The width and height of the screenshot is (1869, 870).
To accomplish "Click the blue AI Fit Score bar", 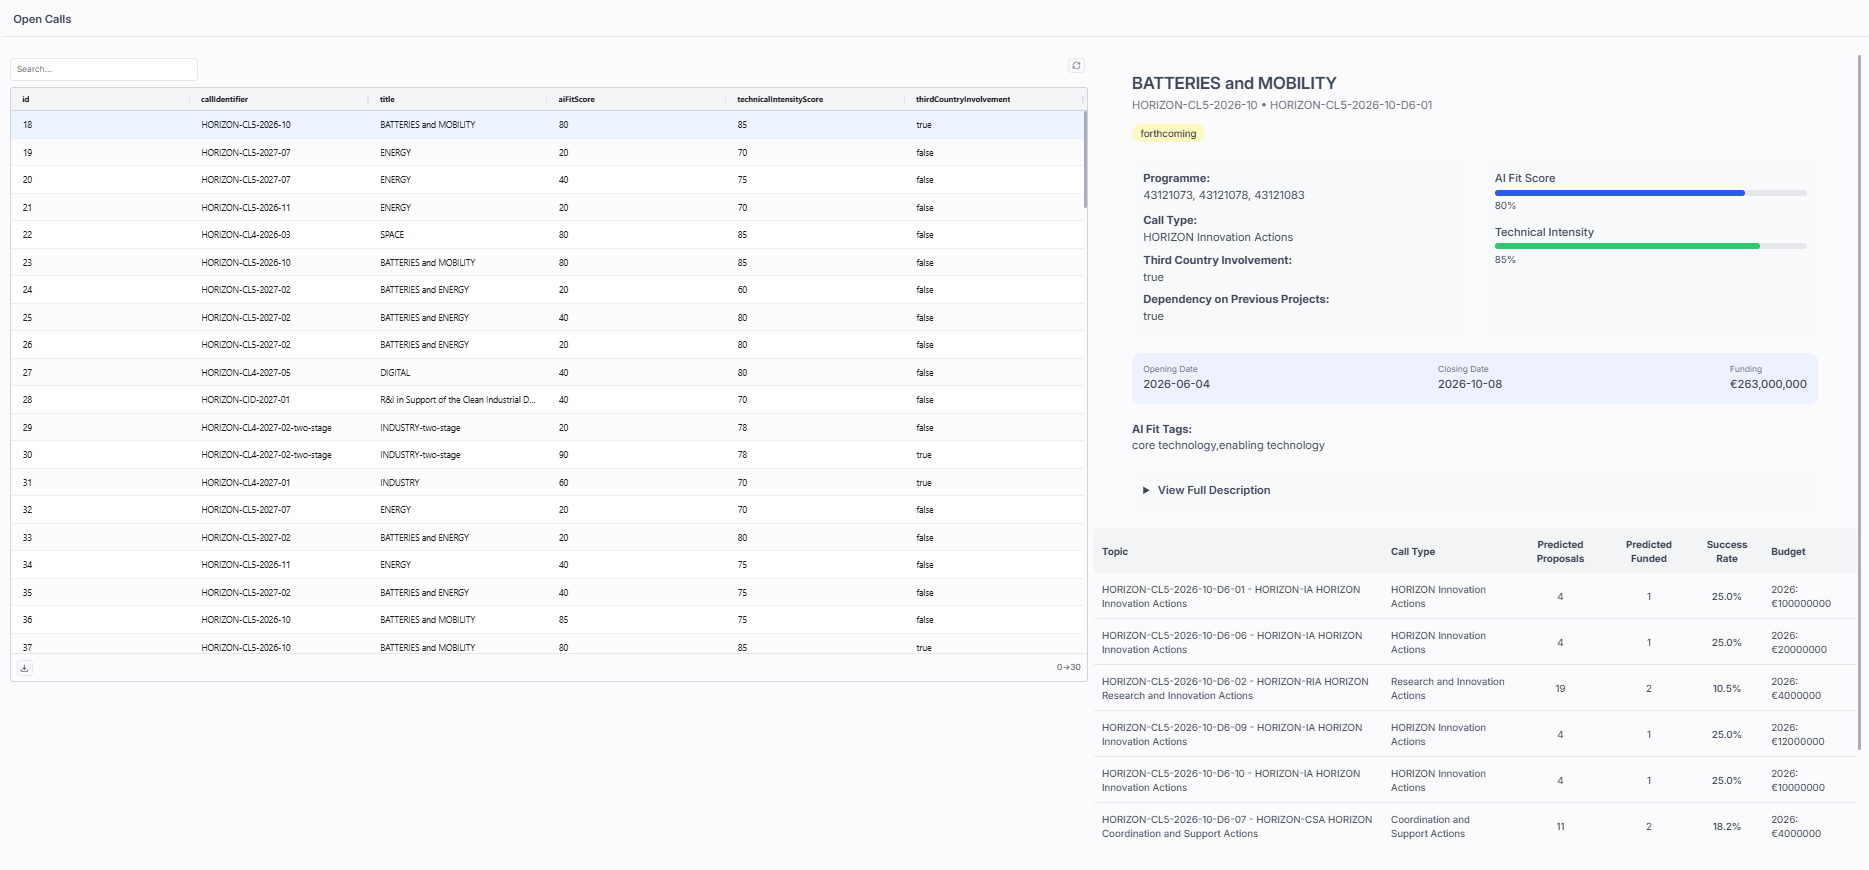I will (1619, 193).
